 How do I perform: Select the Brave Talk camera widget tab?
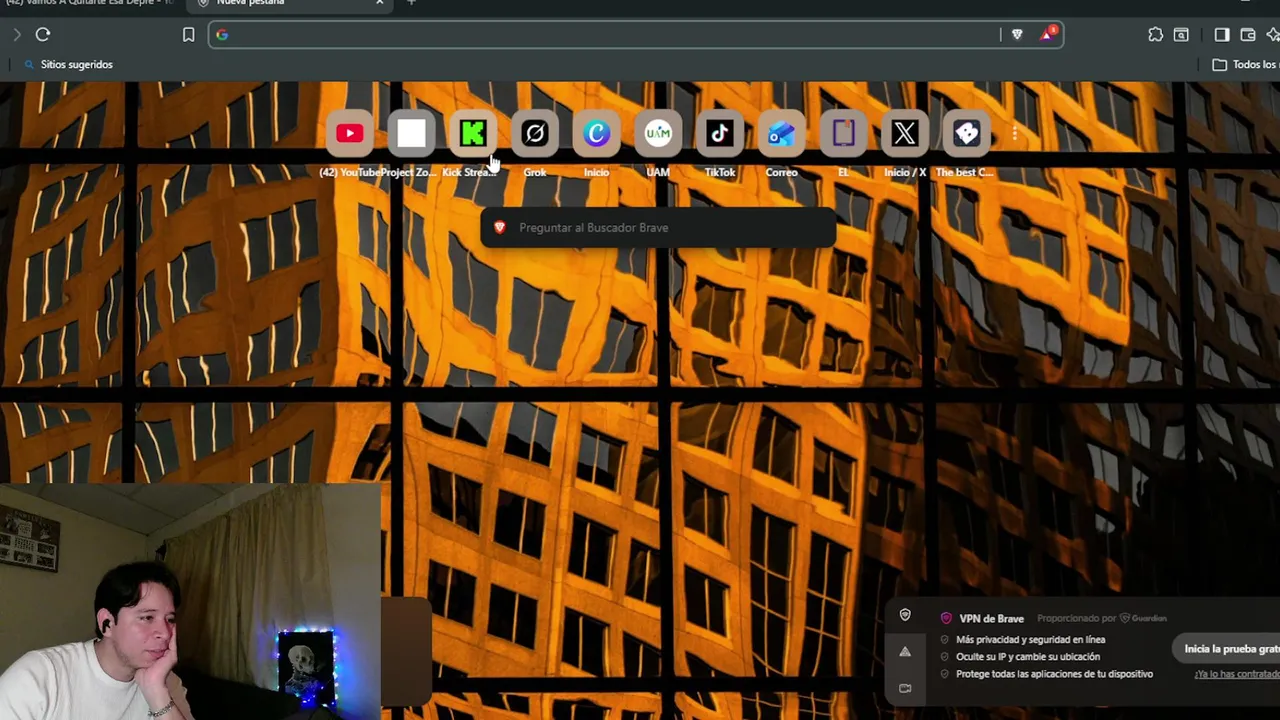point(905,688)
